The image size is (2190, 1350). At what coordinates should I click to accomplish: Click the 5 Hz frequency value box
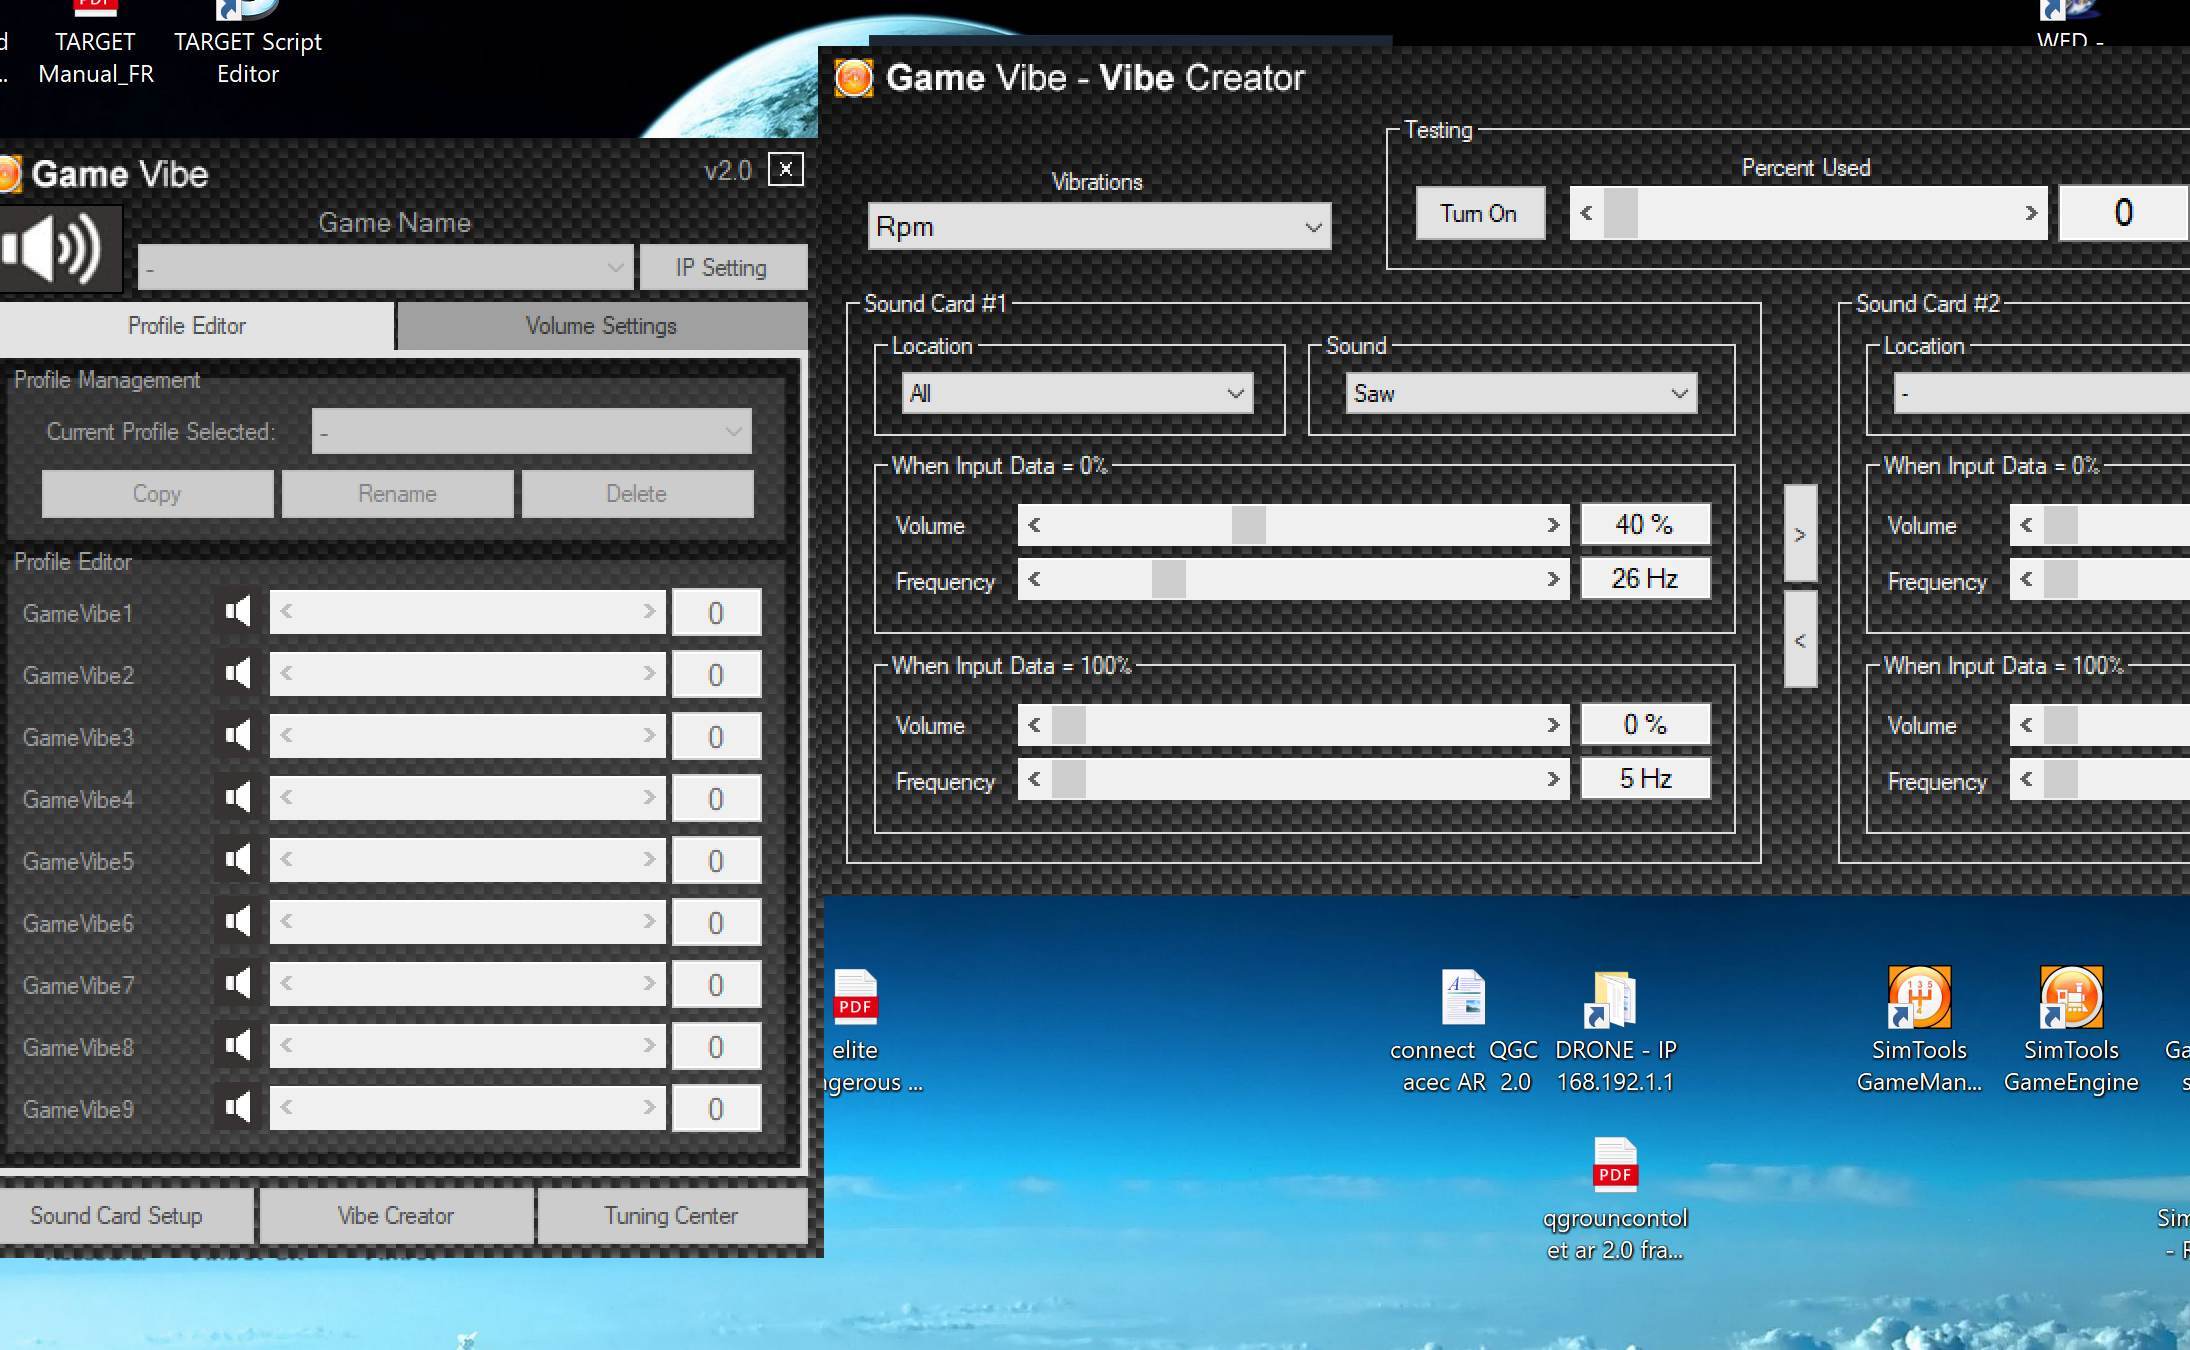[x=1645, y=778]
